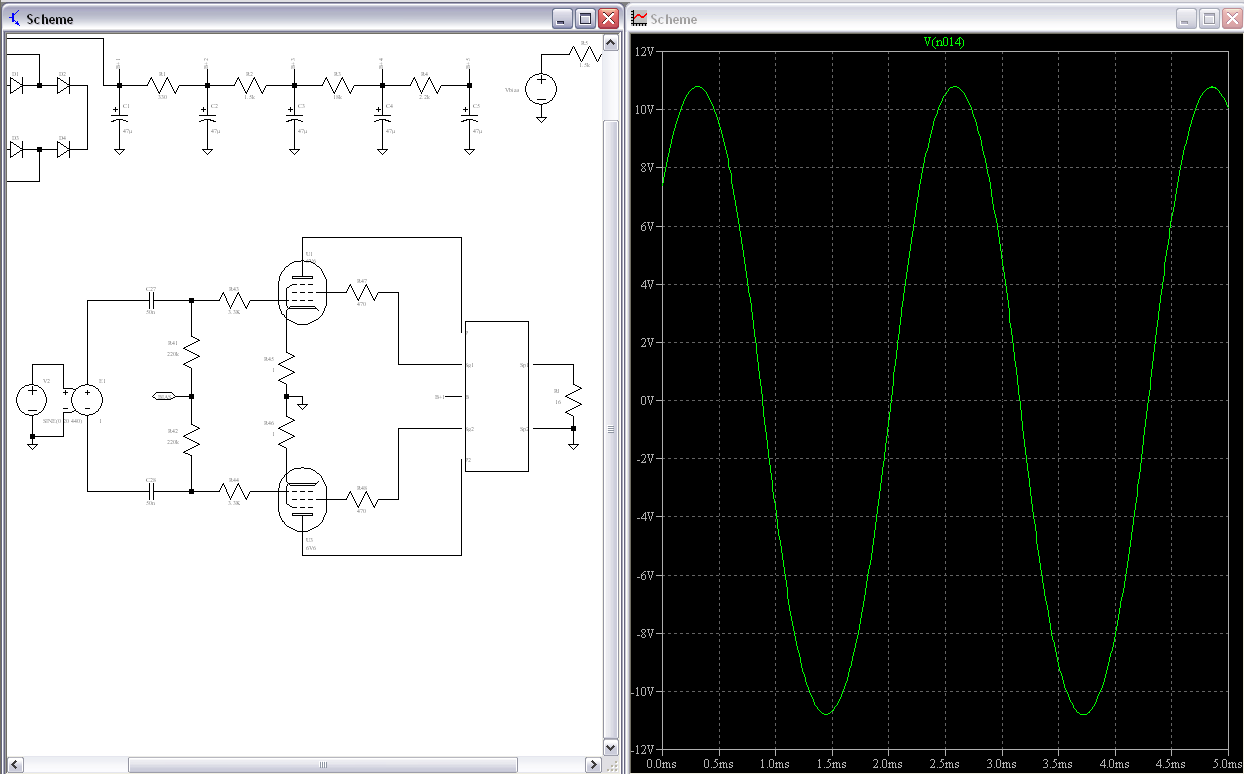1244x774 pixels.
Task: Click the schematic horizontal scrollbar thumb
Action: pyautogui.click(x=323, y=765)
